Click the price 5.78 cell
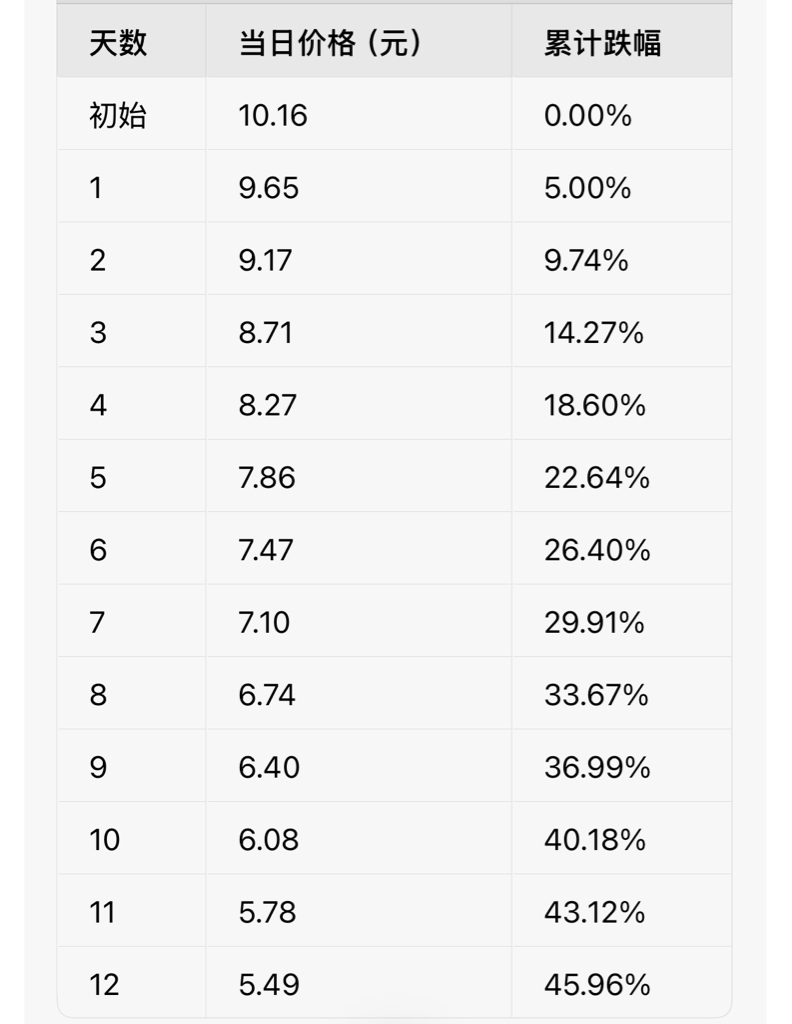The height and width of the screenshot is (1024, 792). (267, 912)
